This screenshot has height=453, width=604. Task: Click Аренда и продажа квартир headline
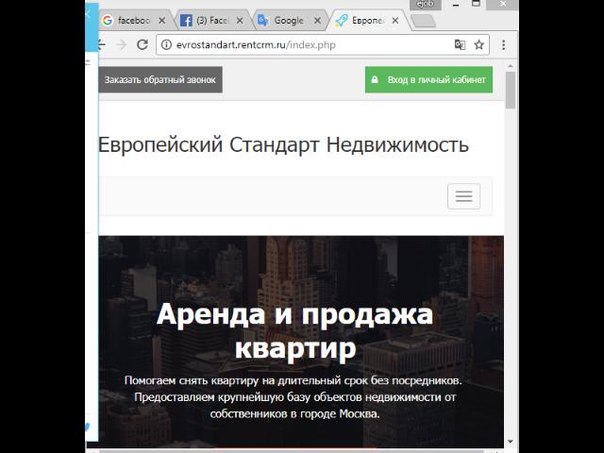click(295, 331)
